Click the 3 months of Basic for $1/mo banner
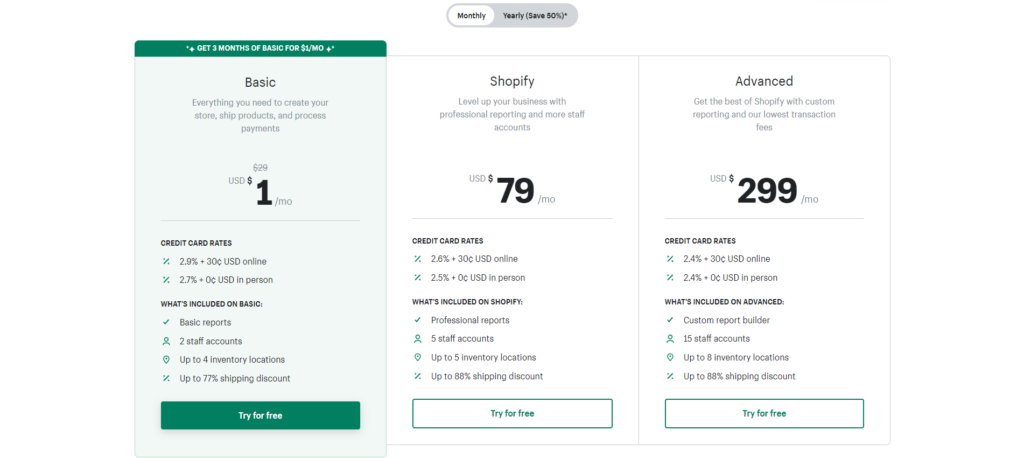The height and width of the screenshot is (458, 1024). click(x=260, y=48)
